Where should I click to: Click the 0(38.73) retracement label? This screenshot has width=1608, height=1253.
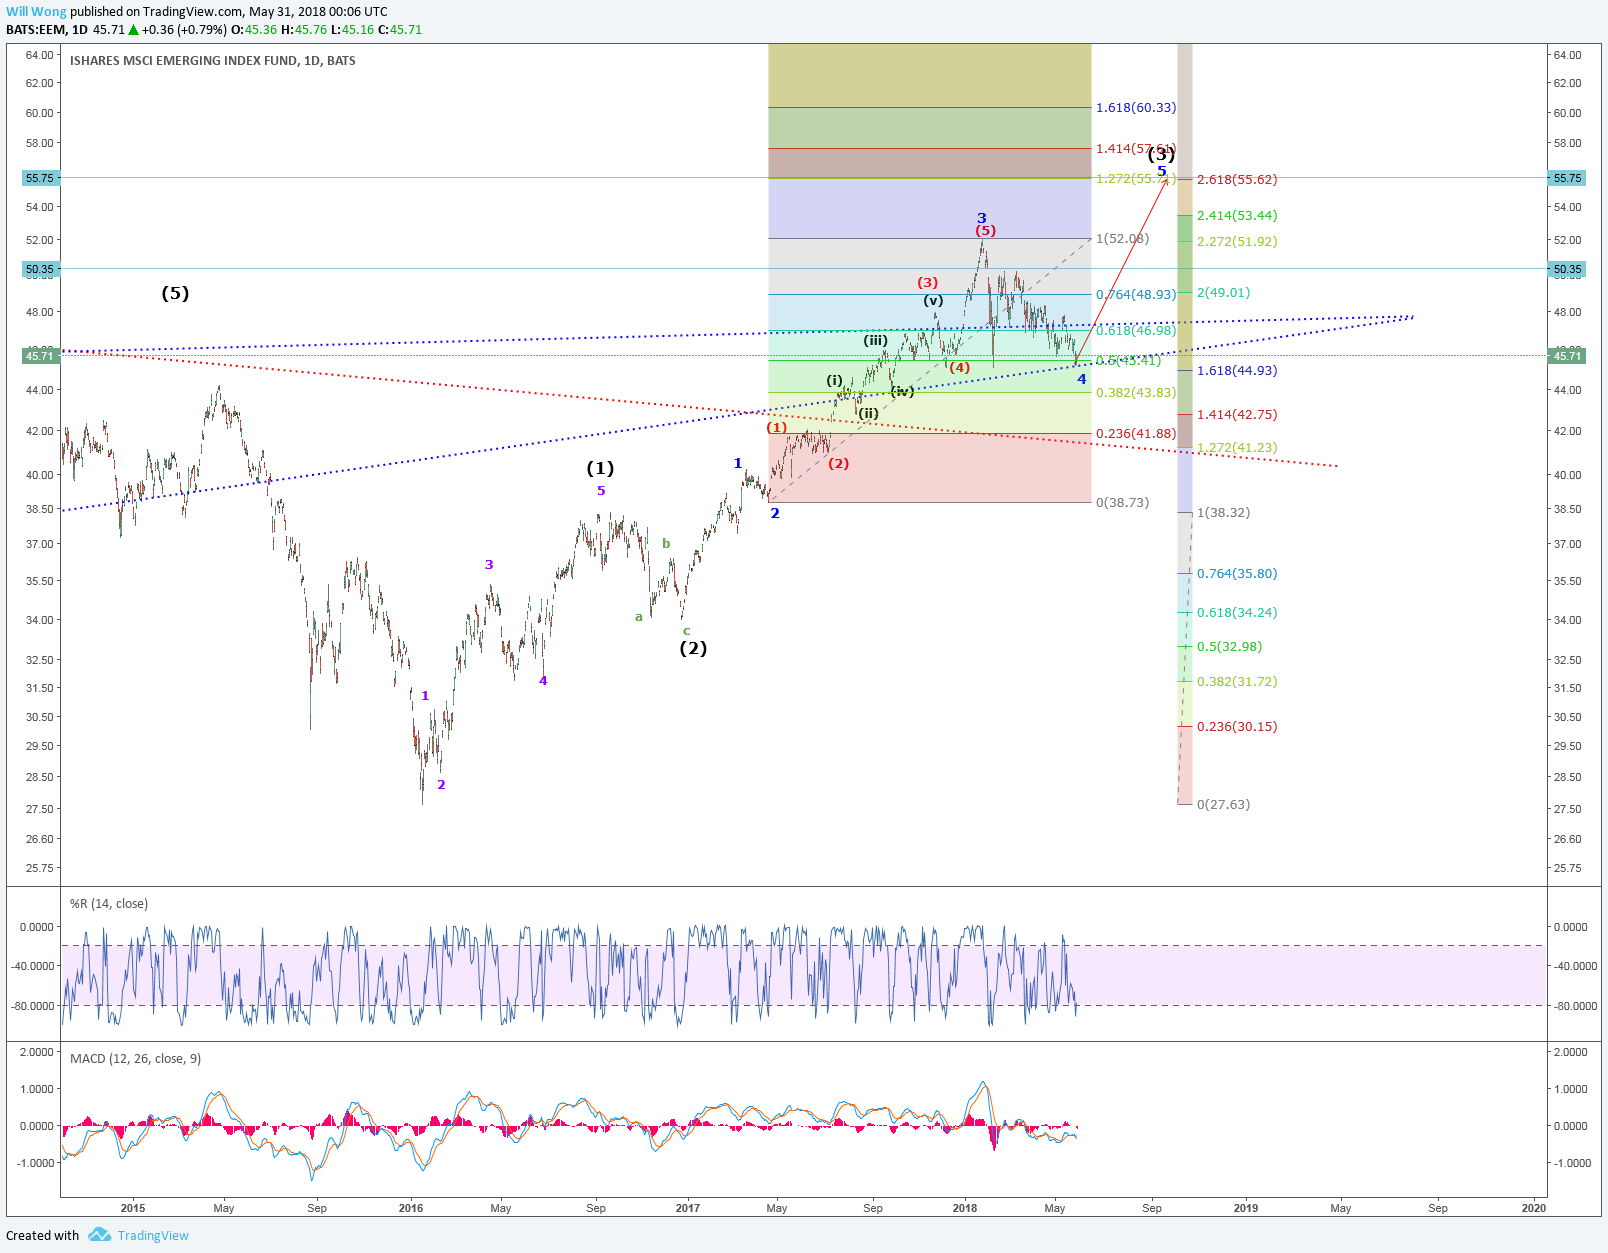coord(1123,503)
